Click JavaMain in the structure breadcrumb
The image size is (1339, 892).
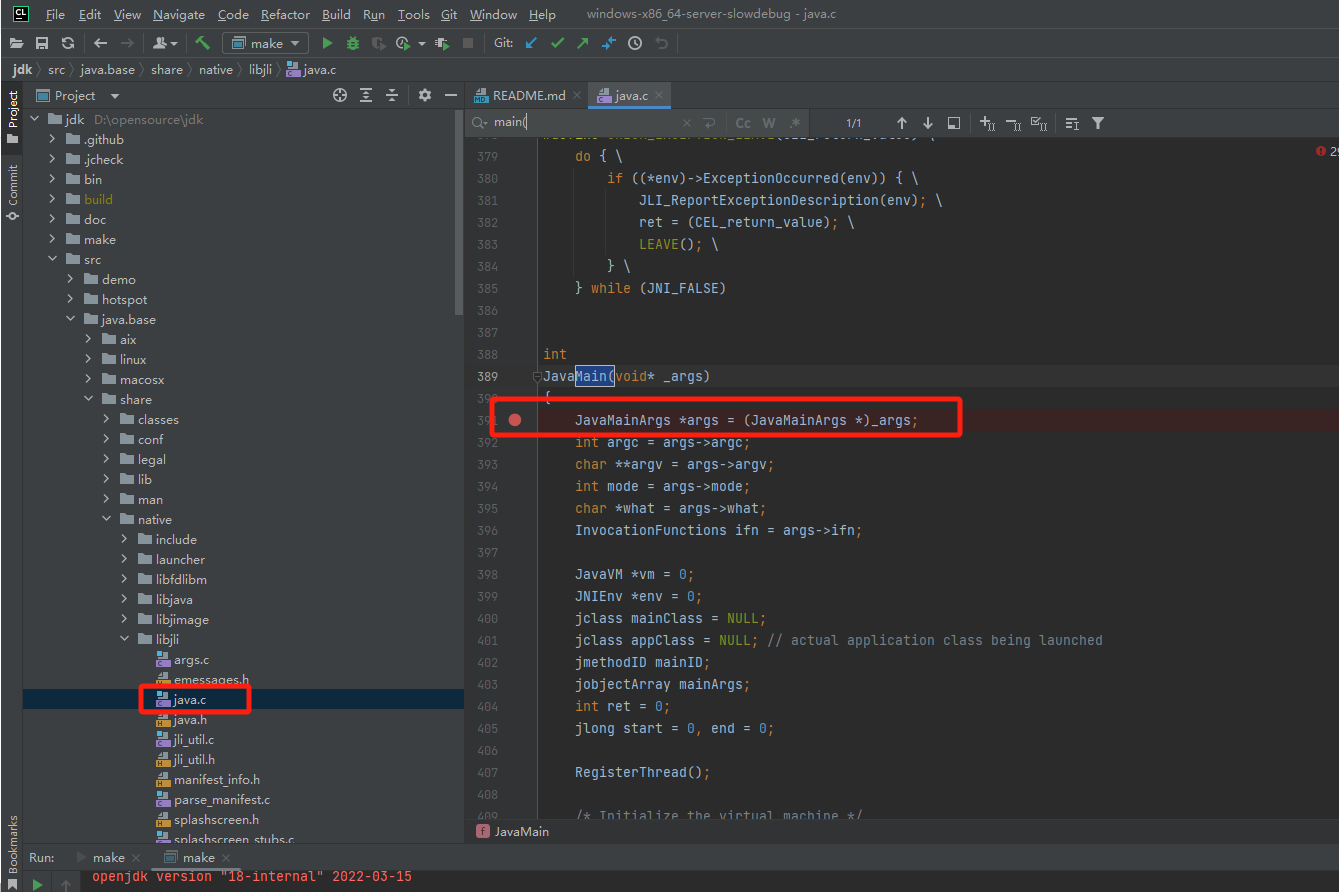click(513, 831)
